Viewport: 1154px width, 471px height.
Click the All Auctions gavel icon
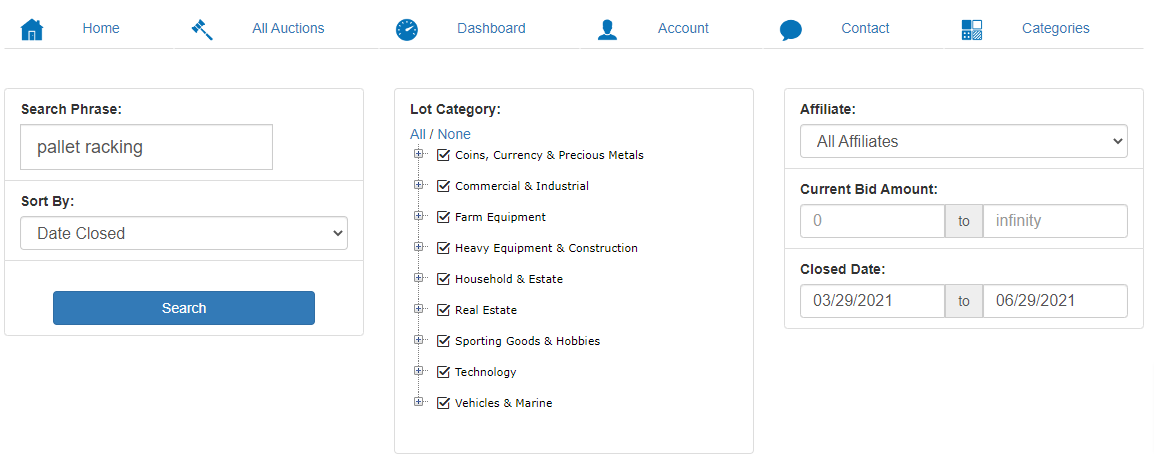tap(202, 29)
